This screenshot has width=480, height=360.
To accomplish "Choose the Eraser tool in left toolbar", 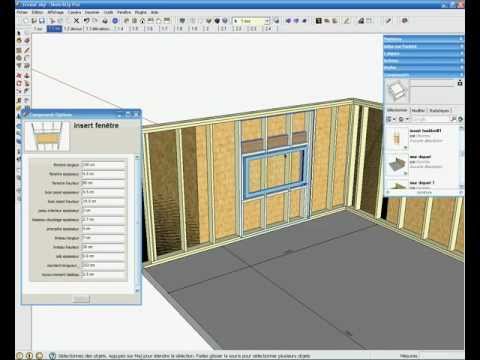I will point(27,41).
